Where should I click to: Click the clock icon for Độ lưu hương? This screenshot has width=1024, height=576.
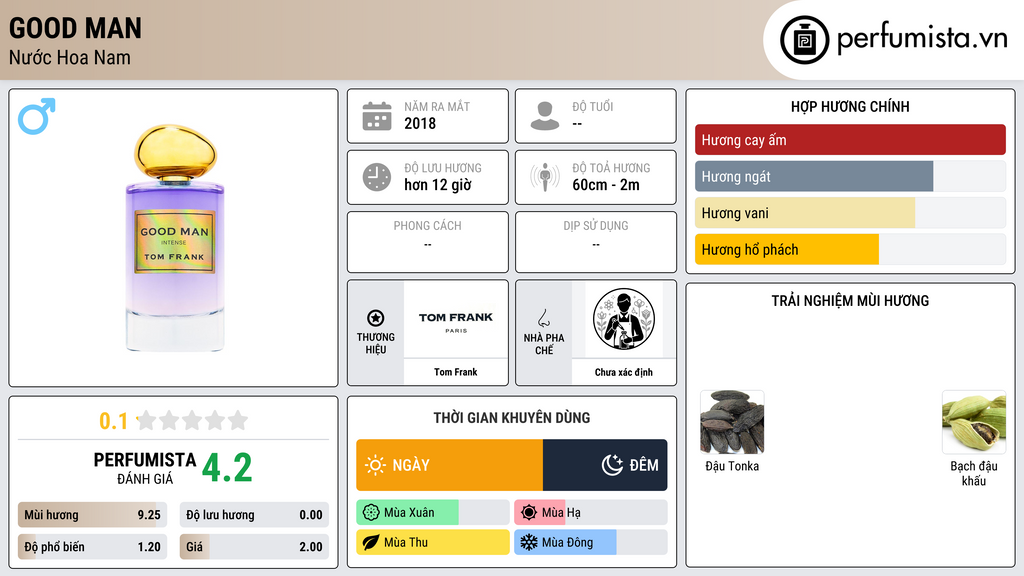[x=377, y=177]
